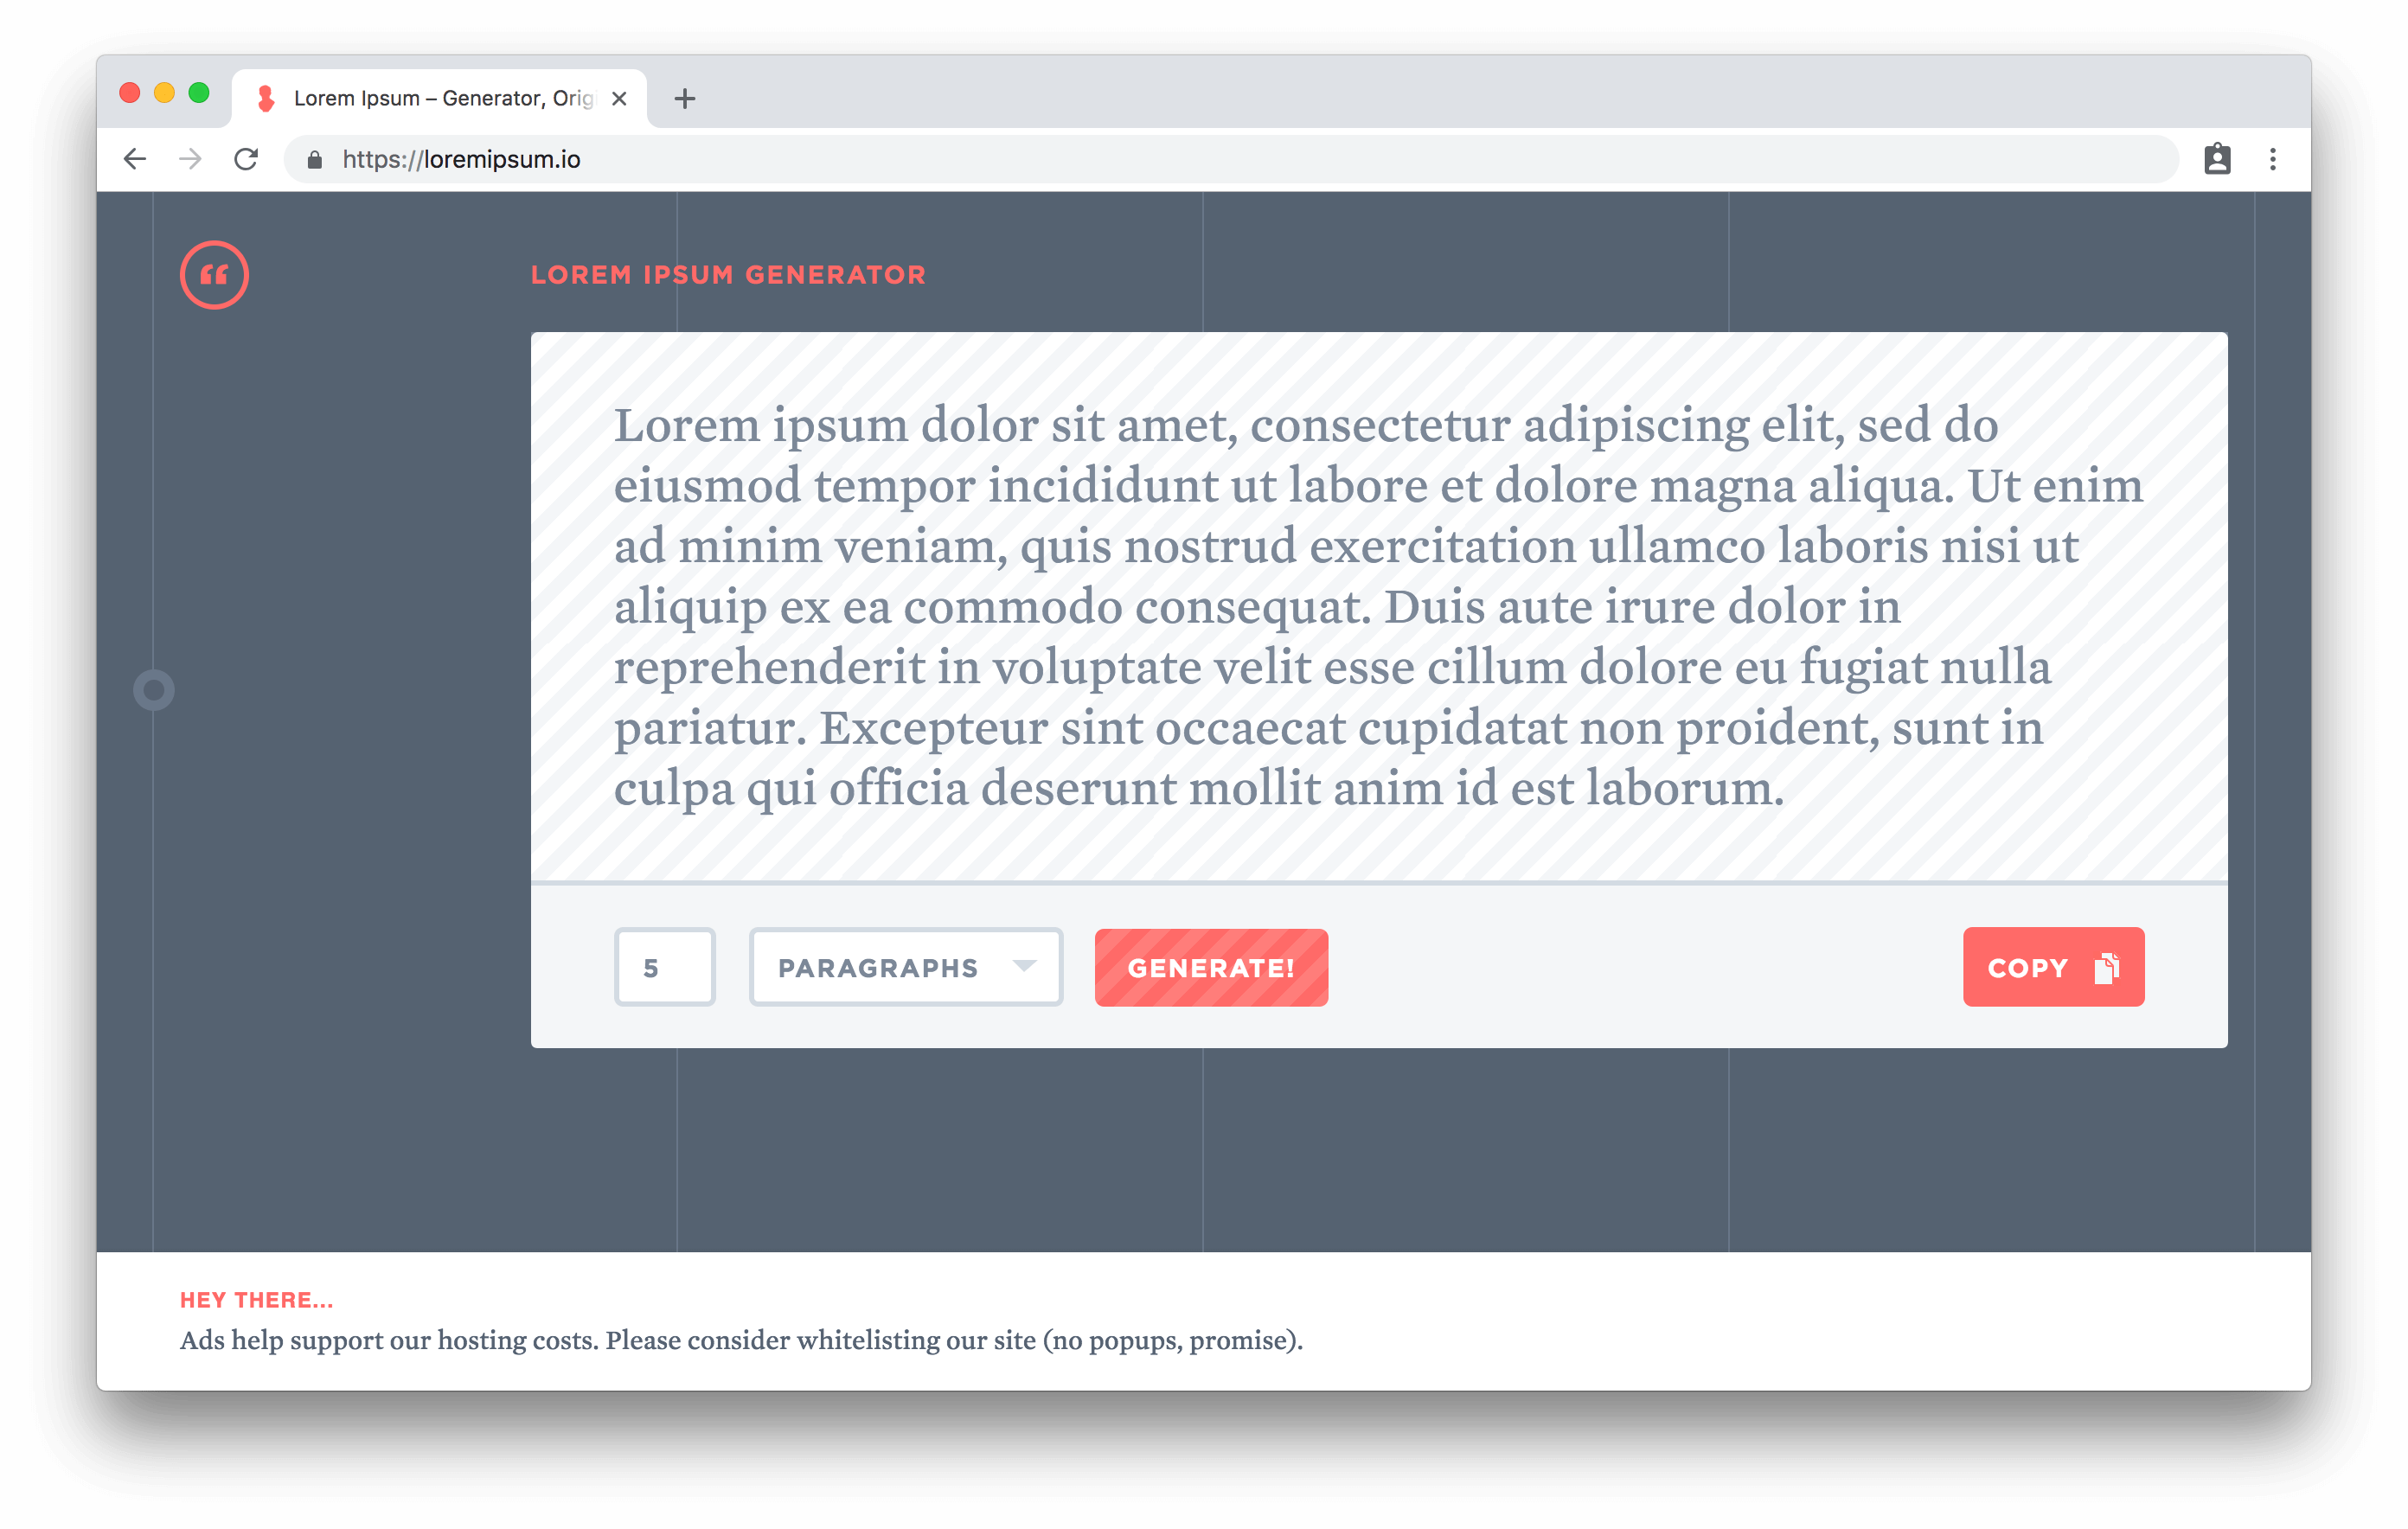Click the Copy icon button
The height and width of the screenshot is (1529, 2408).
tap(2106, 965)
